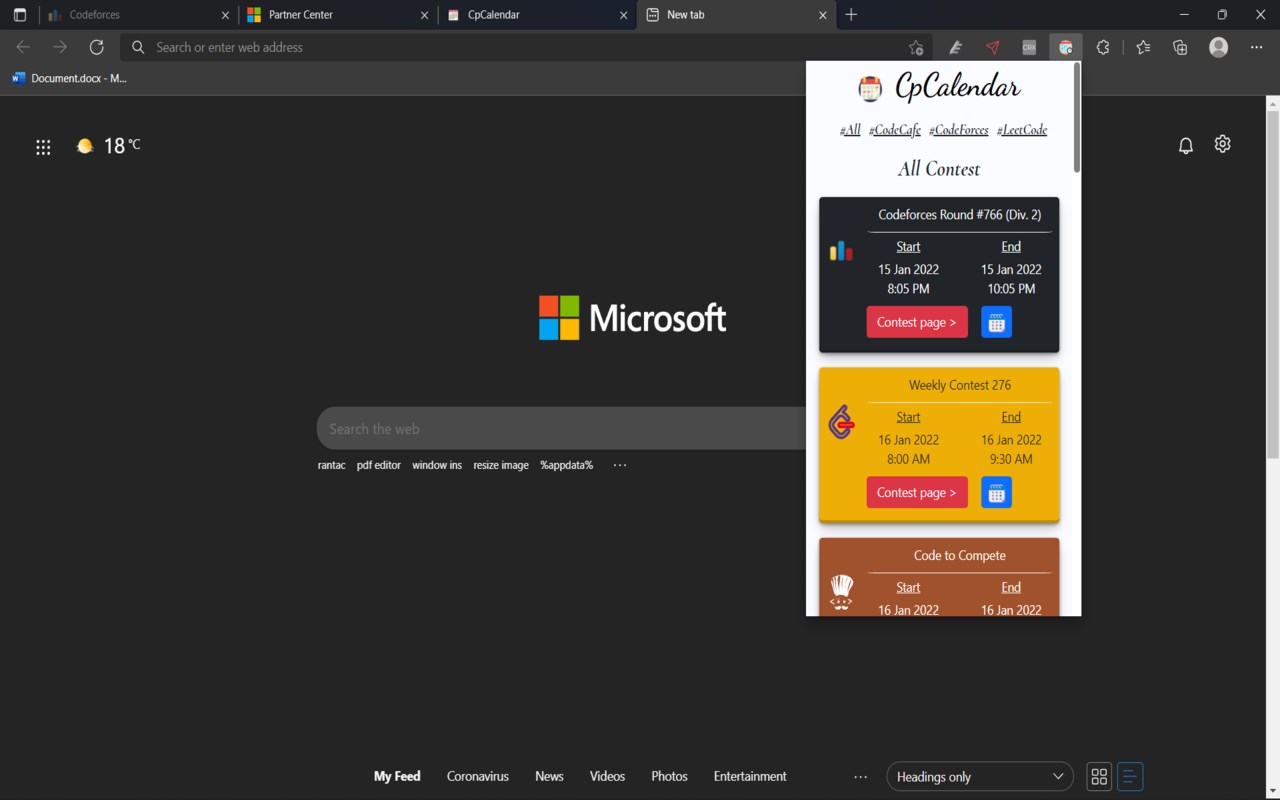Refresh the current page
1280x800 pixels.
(x=96, y=47)
